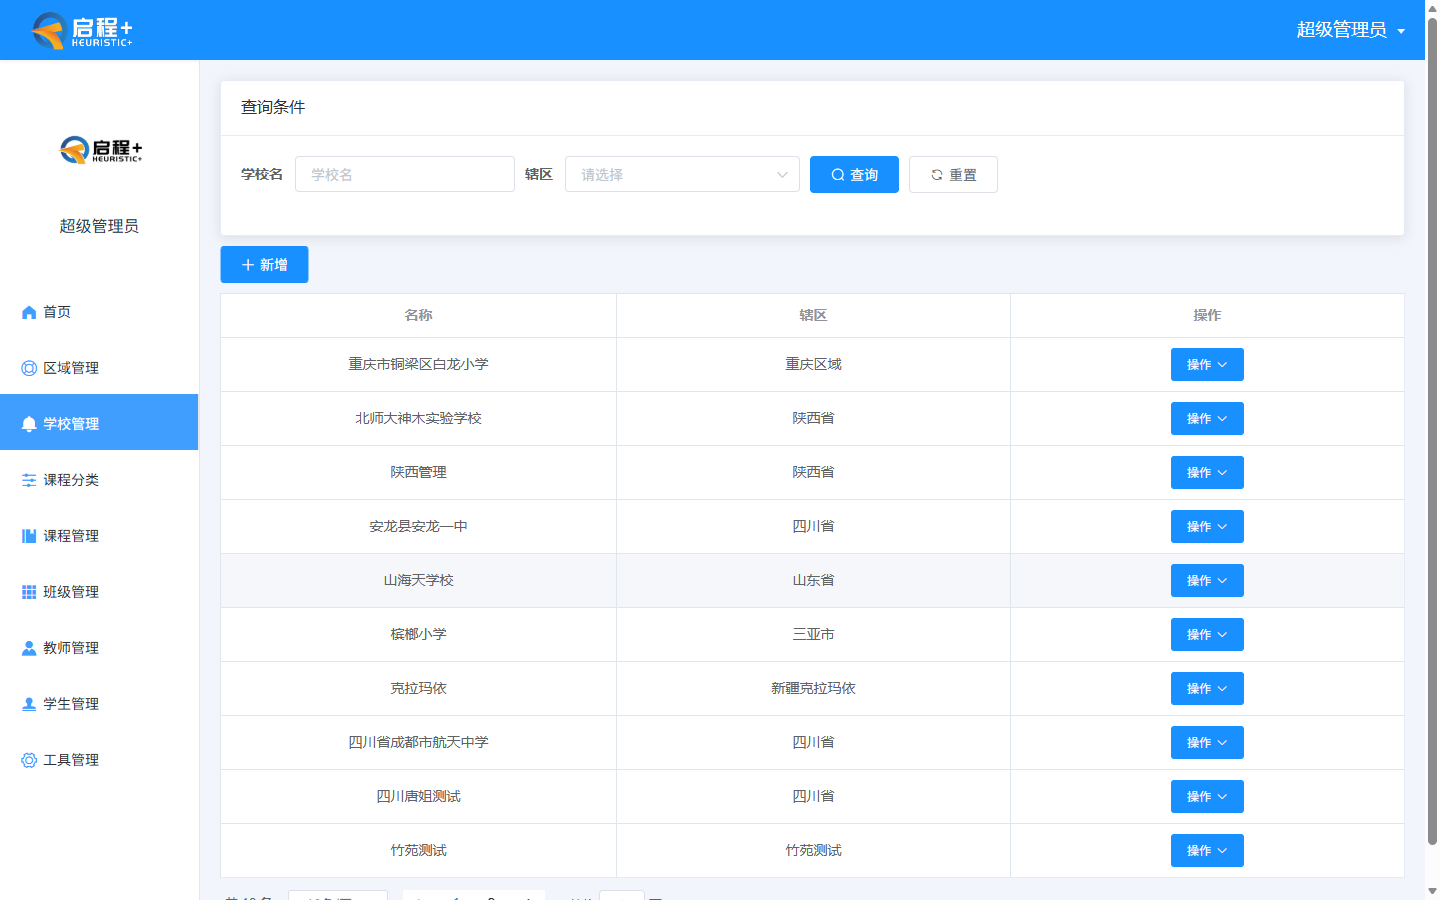
Task: Click the 新疆克拉玛依 cell
Action: 813,688
